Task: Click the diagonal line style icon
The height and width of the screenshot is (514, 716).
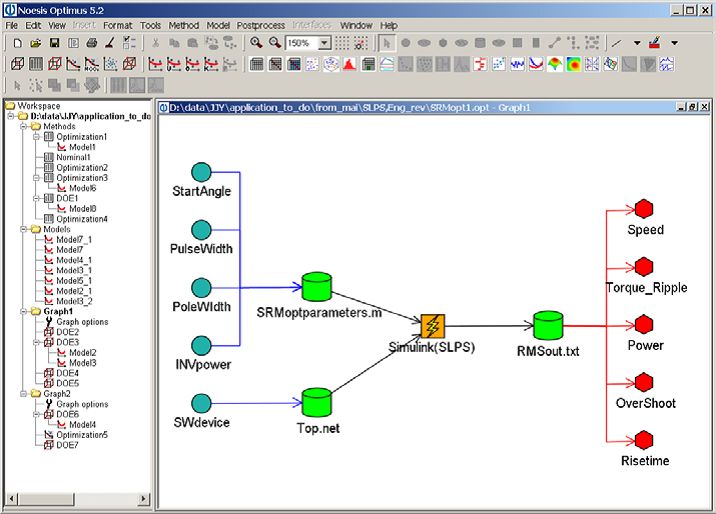Action: [x=617, y=43]
